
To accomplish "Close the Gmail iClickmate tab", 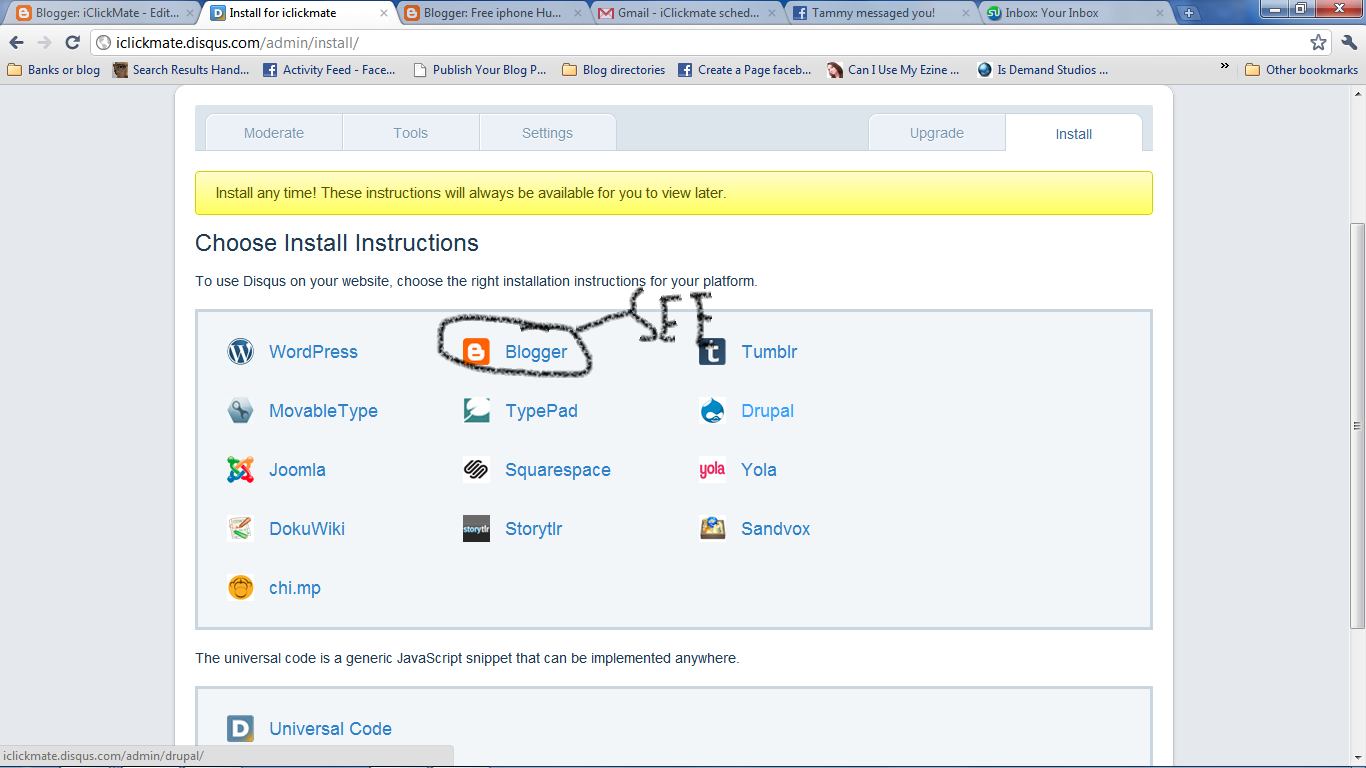I will point(773,13).
